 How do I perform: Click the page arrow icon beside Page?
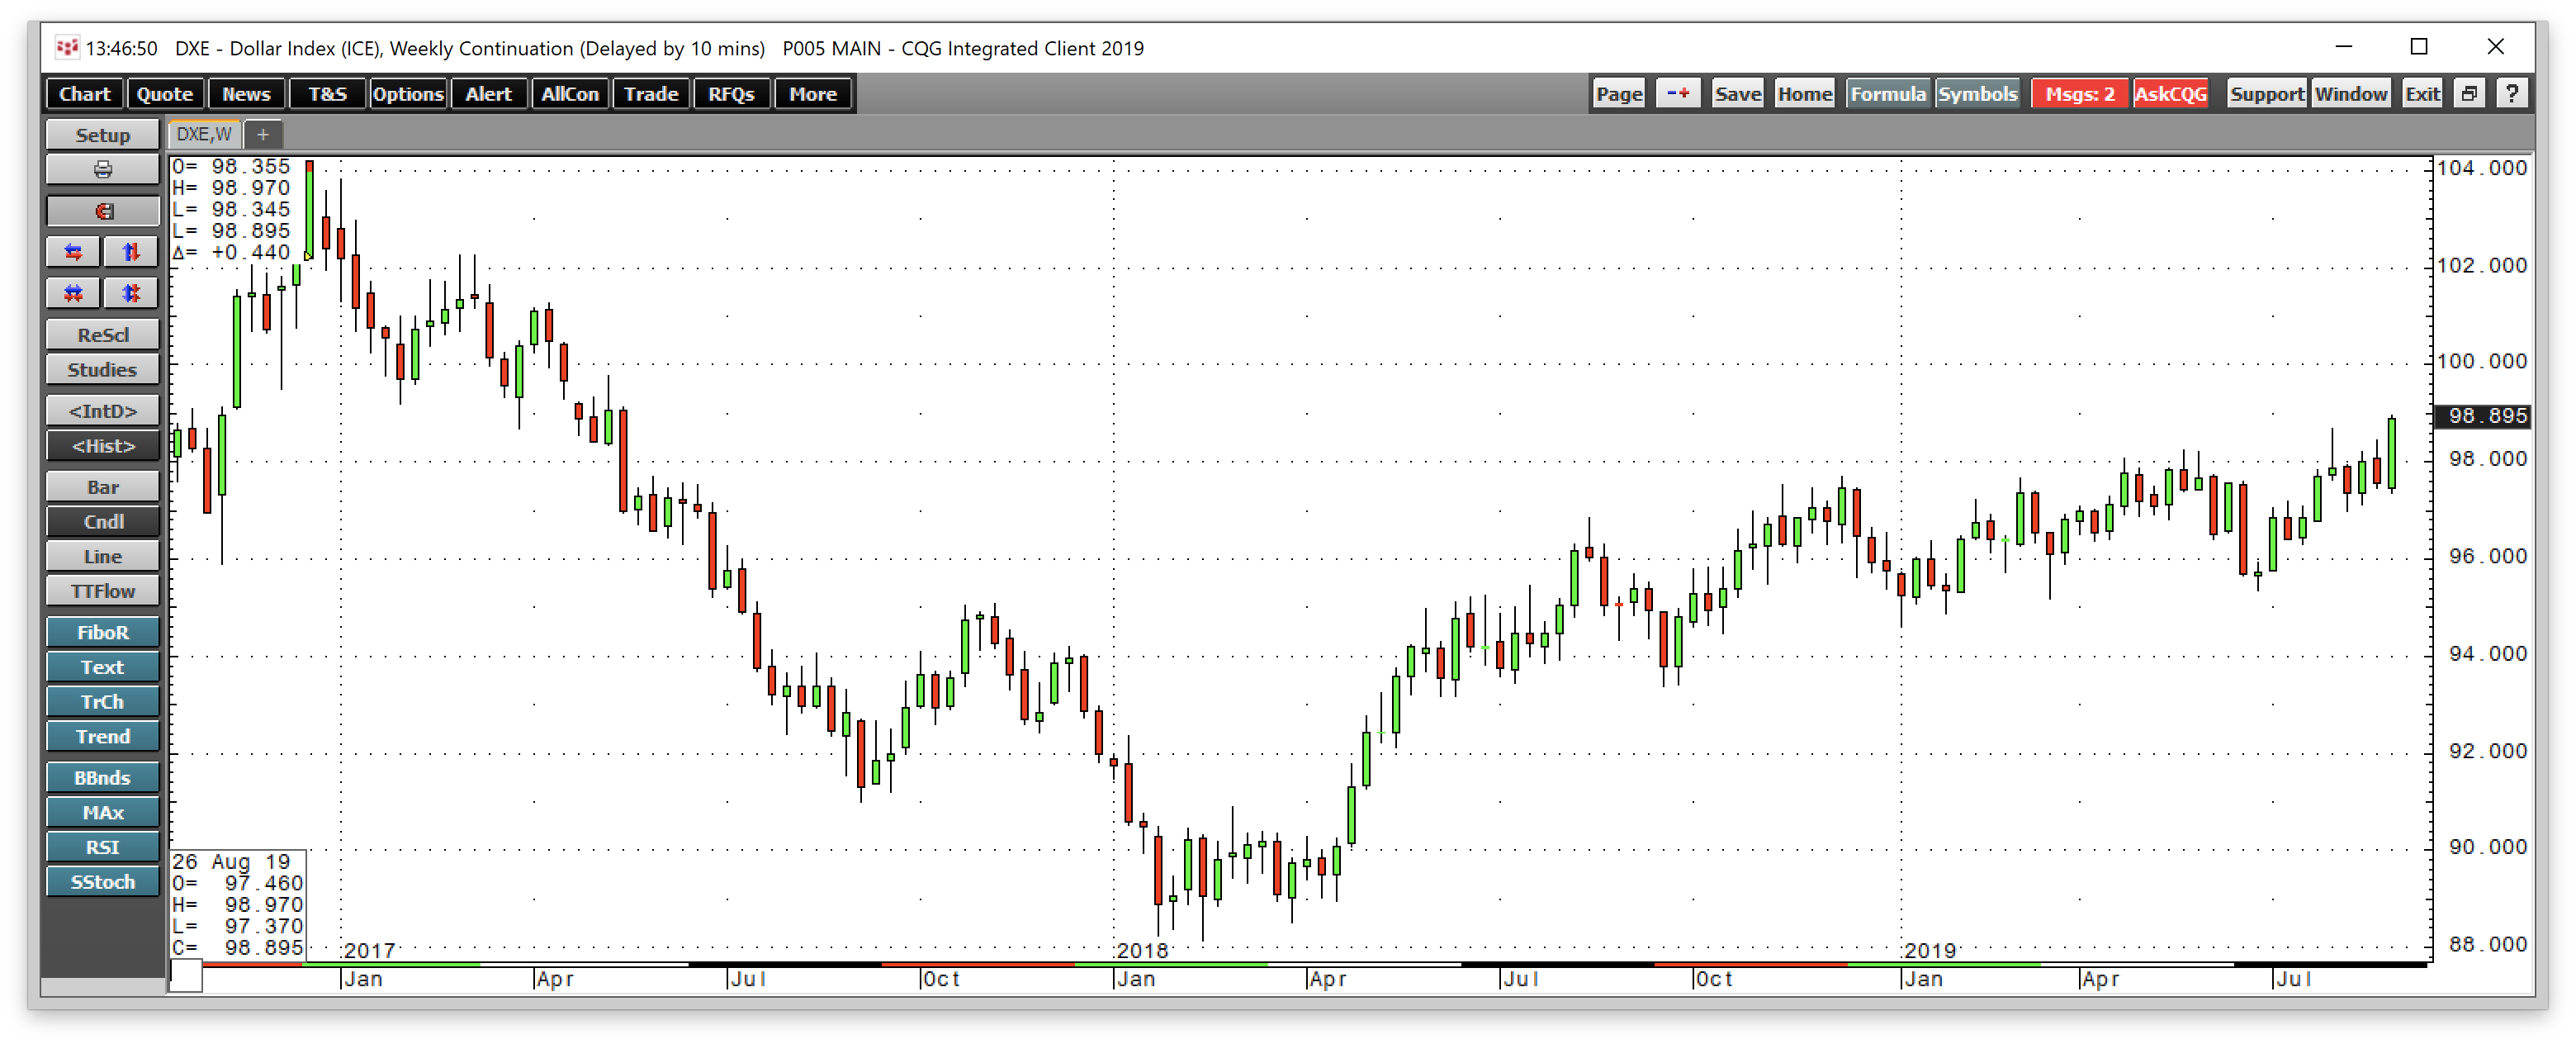click(x=1677, y=93)
